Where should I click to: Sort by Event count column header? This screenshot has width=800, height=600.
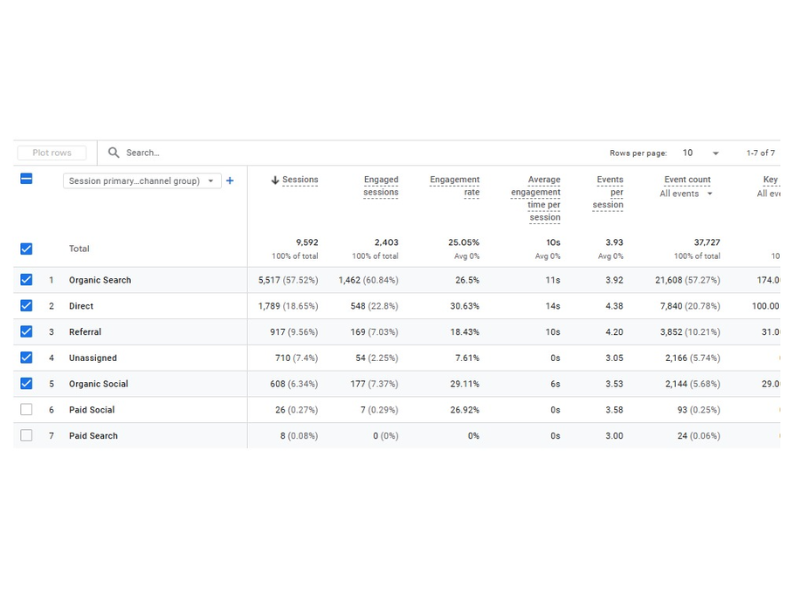687,180
